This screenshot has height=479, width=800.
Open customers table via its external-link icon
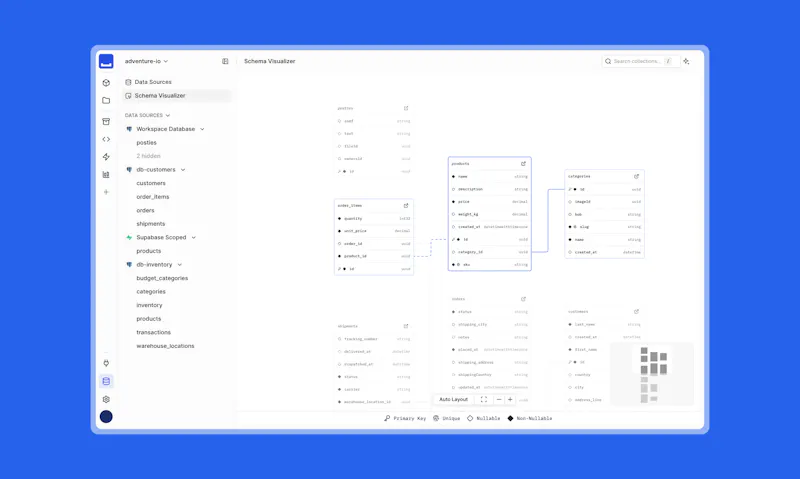coord(636,312)
